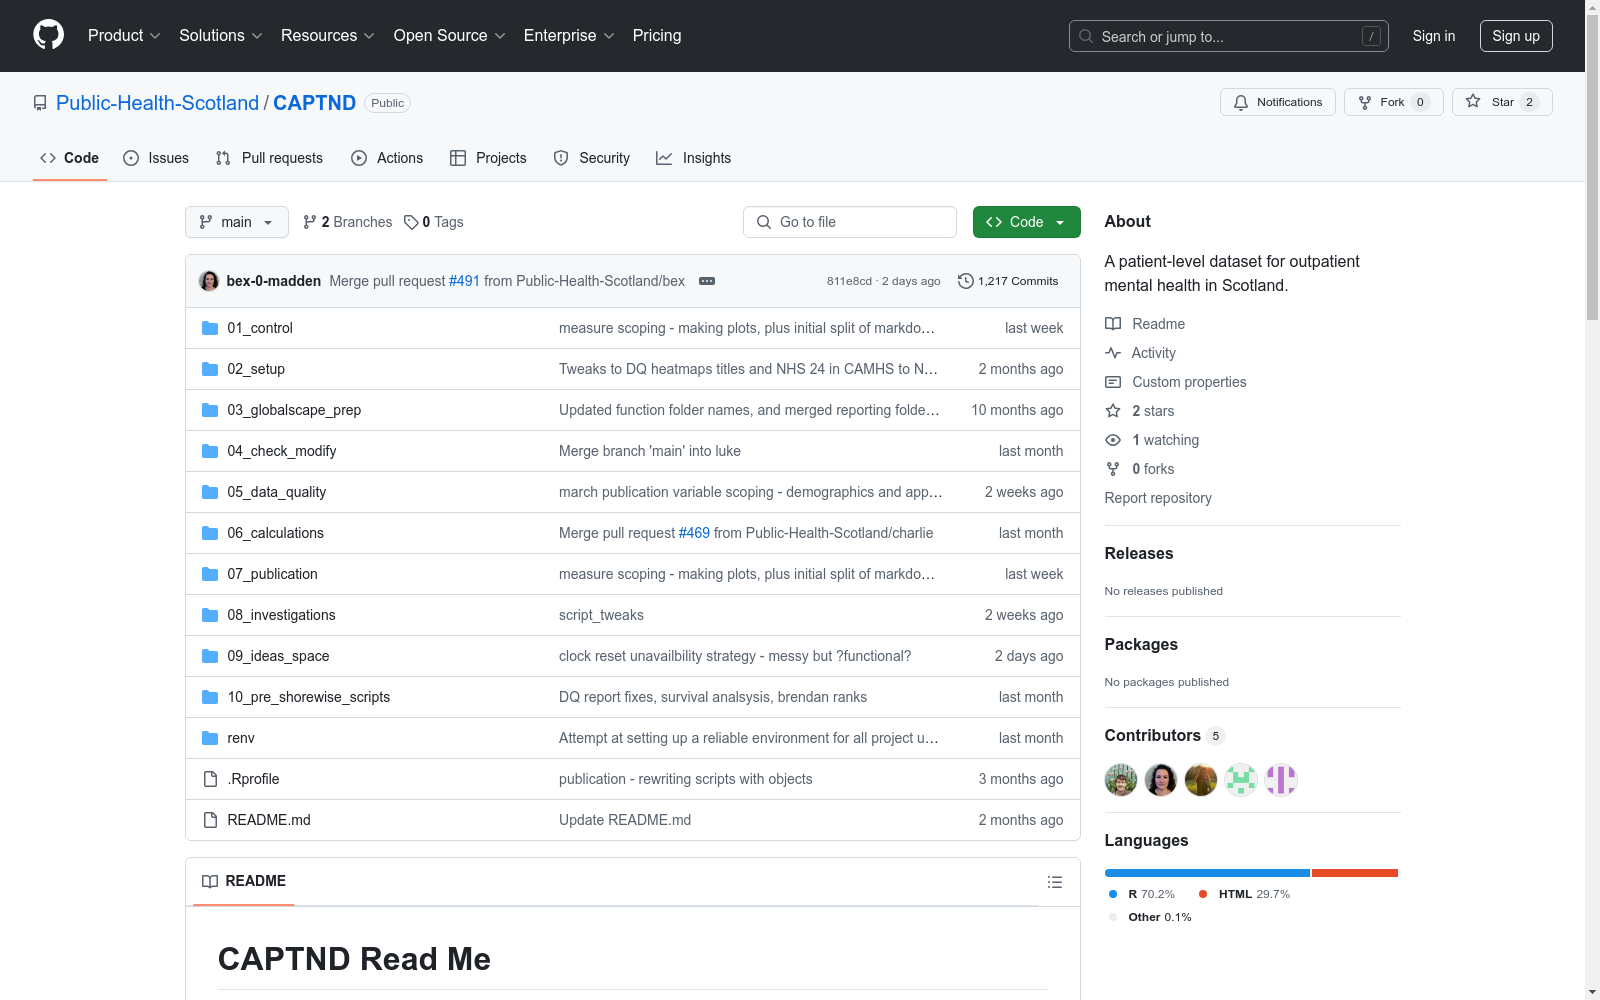
Task: Expand the Resources menu
Action: pos(328,35)
